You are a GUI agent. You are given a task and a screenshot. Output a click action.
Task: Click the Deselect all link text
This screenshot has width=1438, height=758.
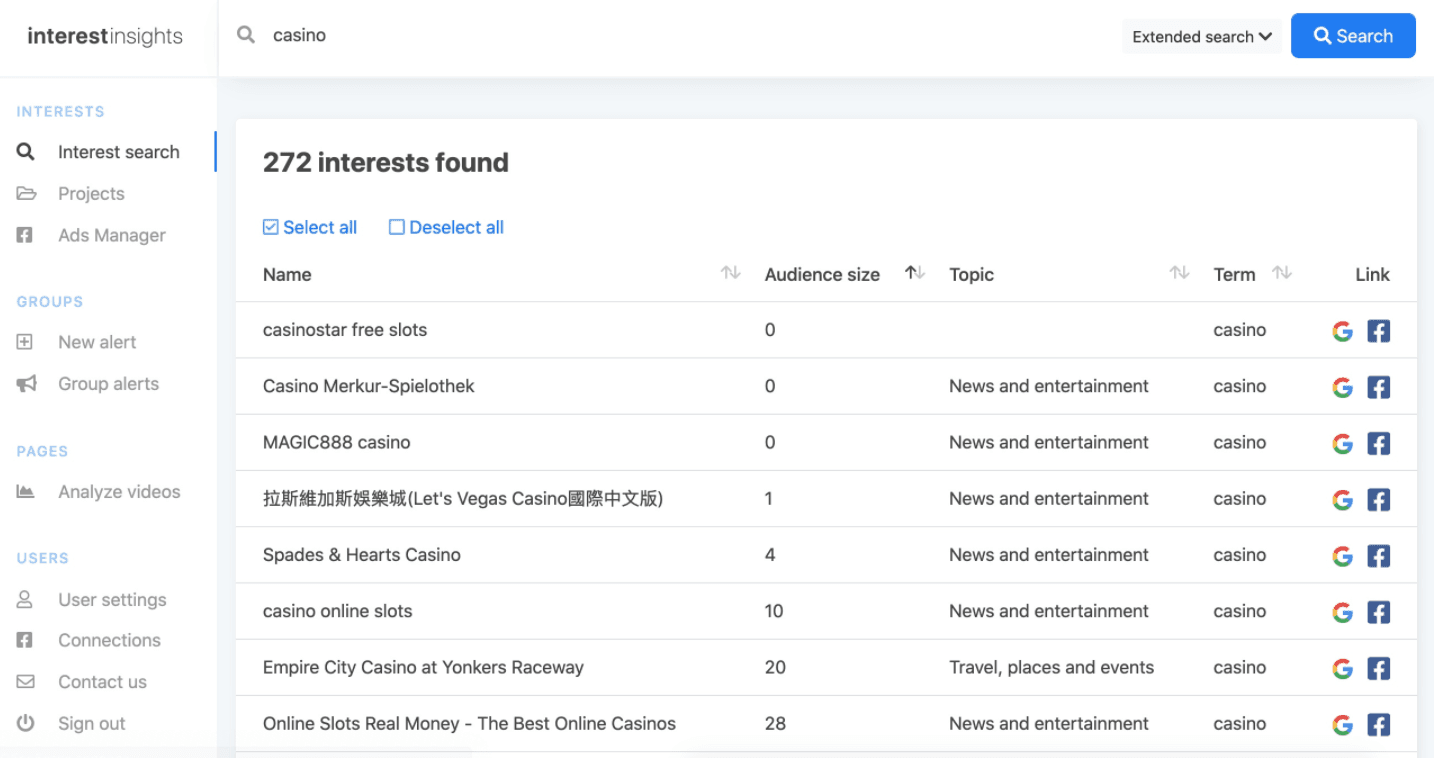click(x=456, y=227)
